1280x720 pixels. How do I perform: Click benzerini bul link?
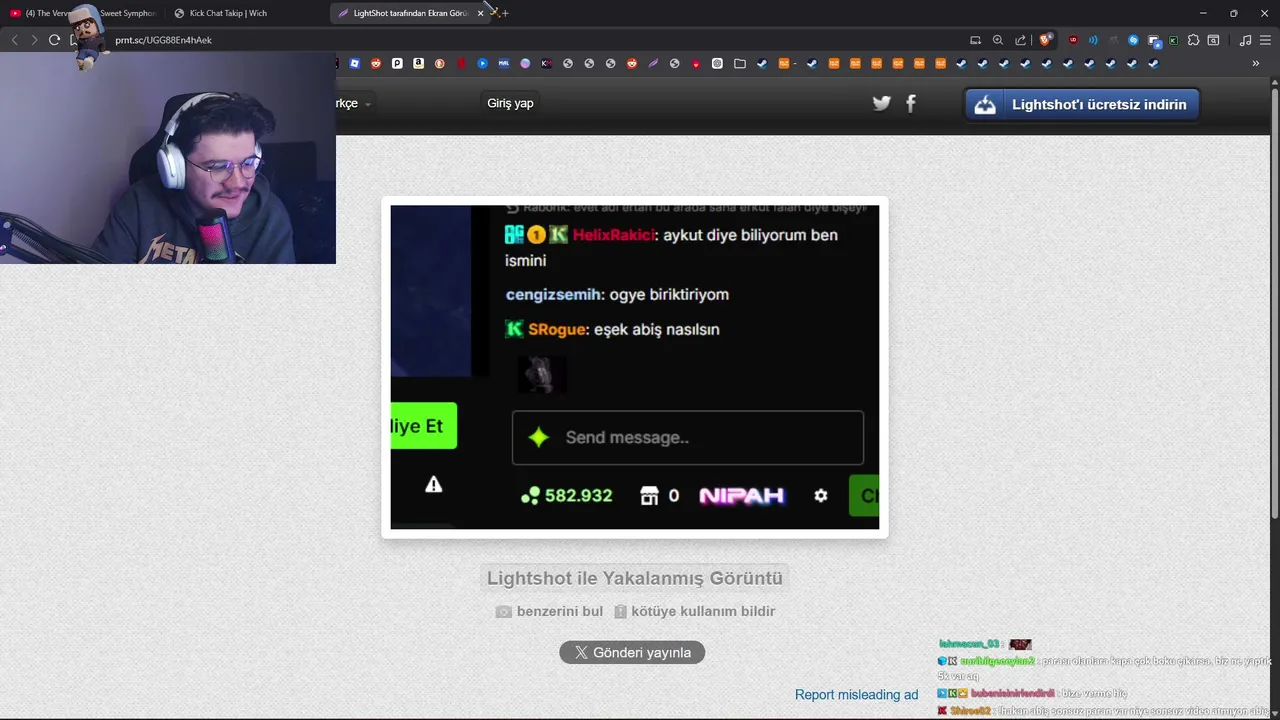click(x=550, y=611)
